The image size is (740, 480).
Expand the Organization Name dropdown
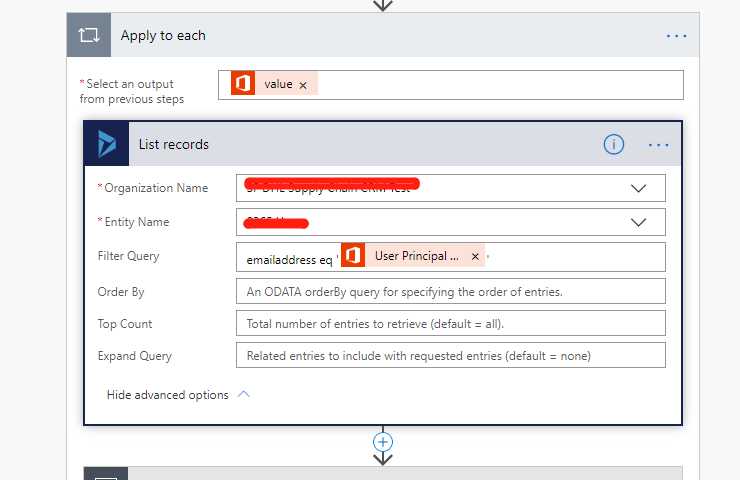pyautogui.click(x=639, y=188)
